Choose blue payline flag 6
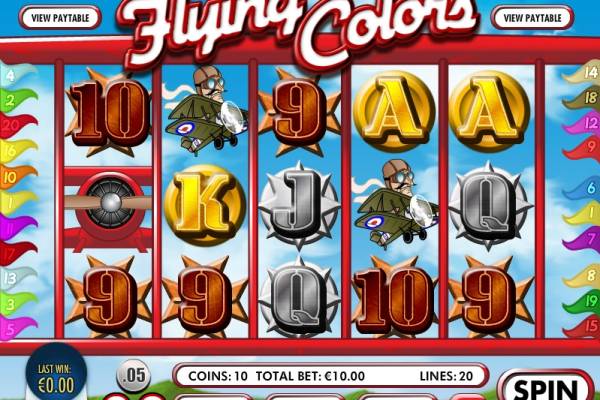The width and height of the screenshot is (600, 400). (x=582, y=188)
